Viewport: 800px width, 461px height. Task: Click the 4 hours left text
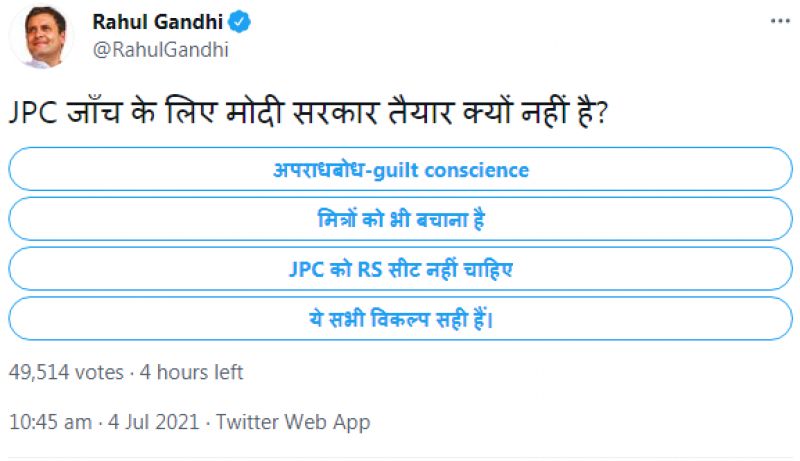[190, 373]
